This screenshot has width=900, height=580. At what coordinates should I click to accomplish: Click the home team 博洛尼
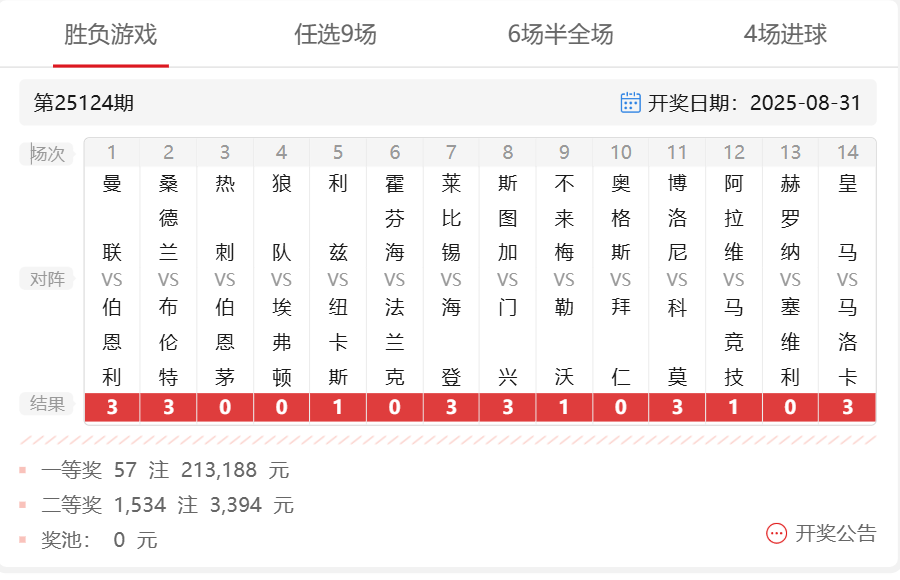(x=677, y=218)
